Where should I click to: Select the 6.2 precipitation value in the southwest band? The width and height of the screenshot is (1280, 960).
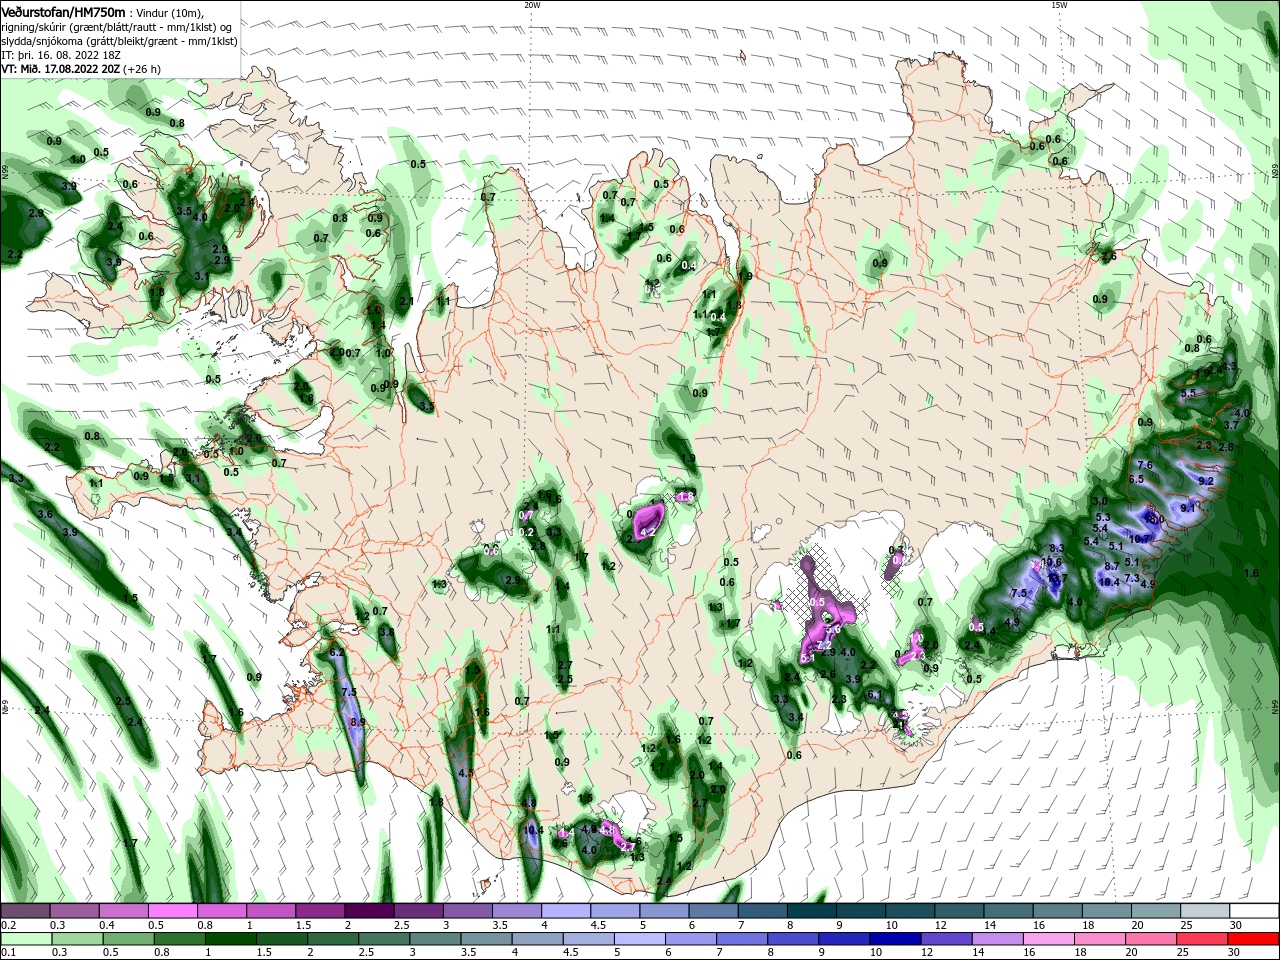coord(336,652)
